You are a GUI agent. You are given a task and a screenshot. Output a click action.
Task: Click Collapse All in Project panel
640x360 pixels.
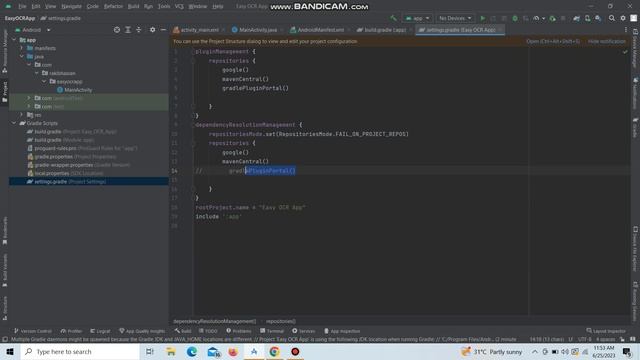tap(139, 30)
